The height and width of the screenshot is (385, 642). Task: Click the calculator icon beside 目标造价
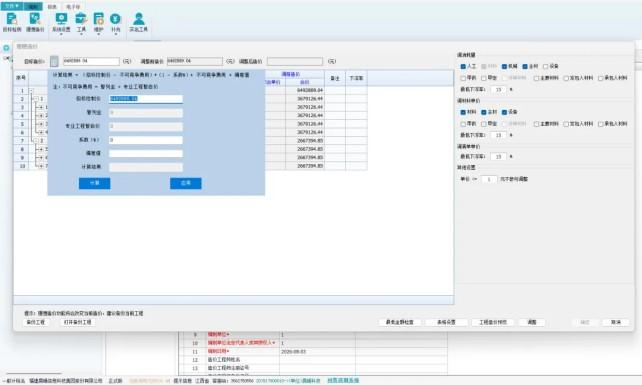pyautogui.click(x=54, y=61)
